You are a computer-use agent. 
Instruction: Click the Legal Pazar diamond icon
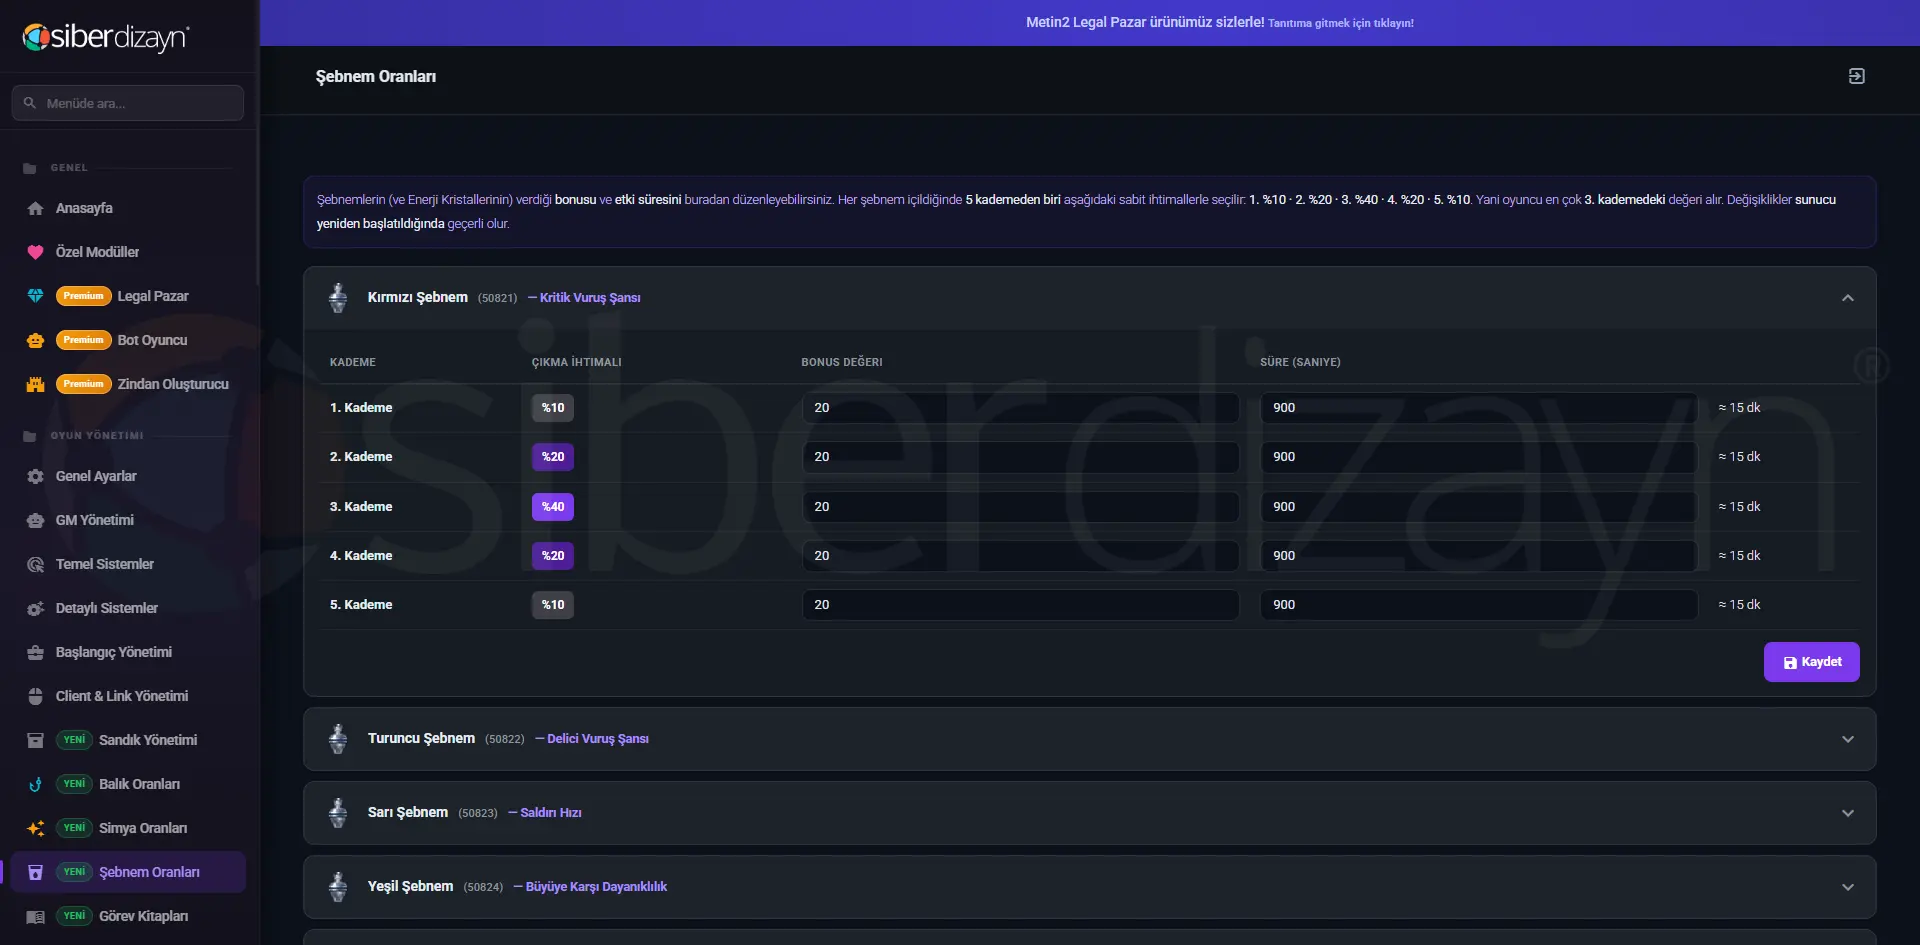[35, 296]
